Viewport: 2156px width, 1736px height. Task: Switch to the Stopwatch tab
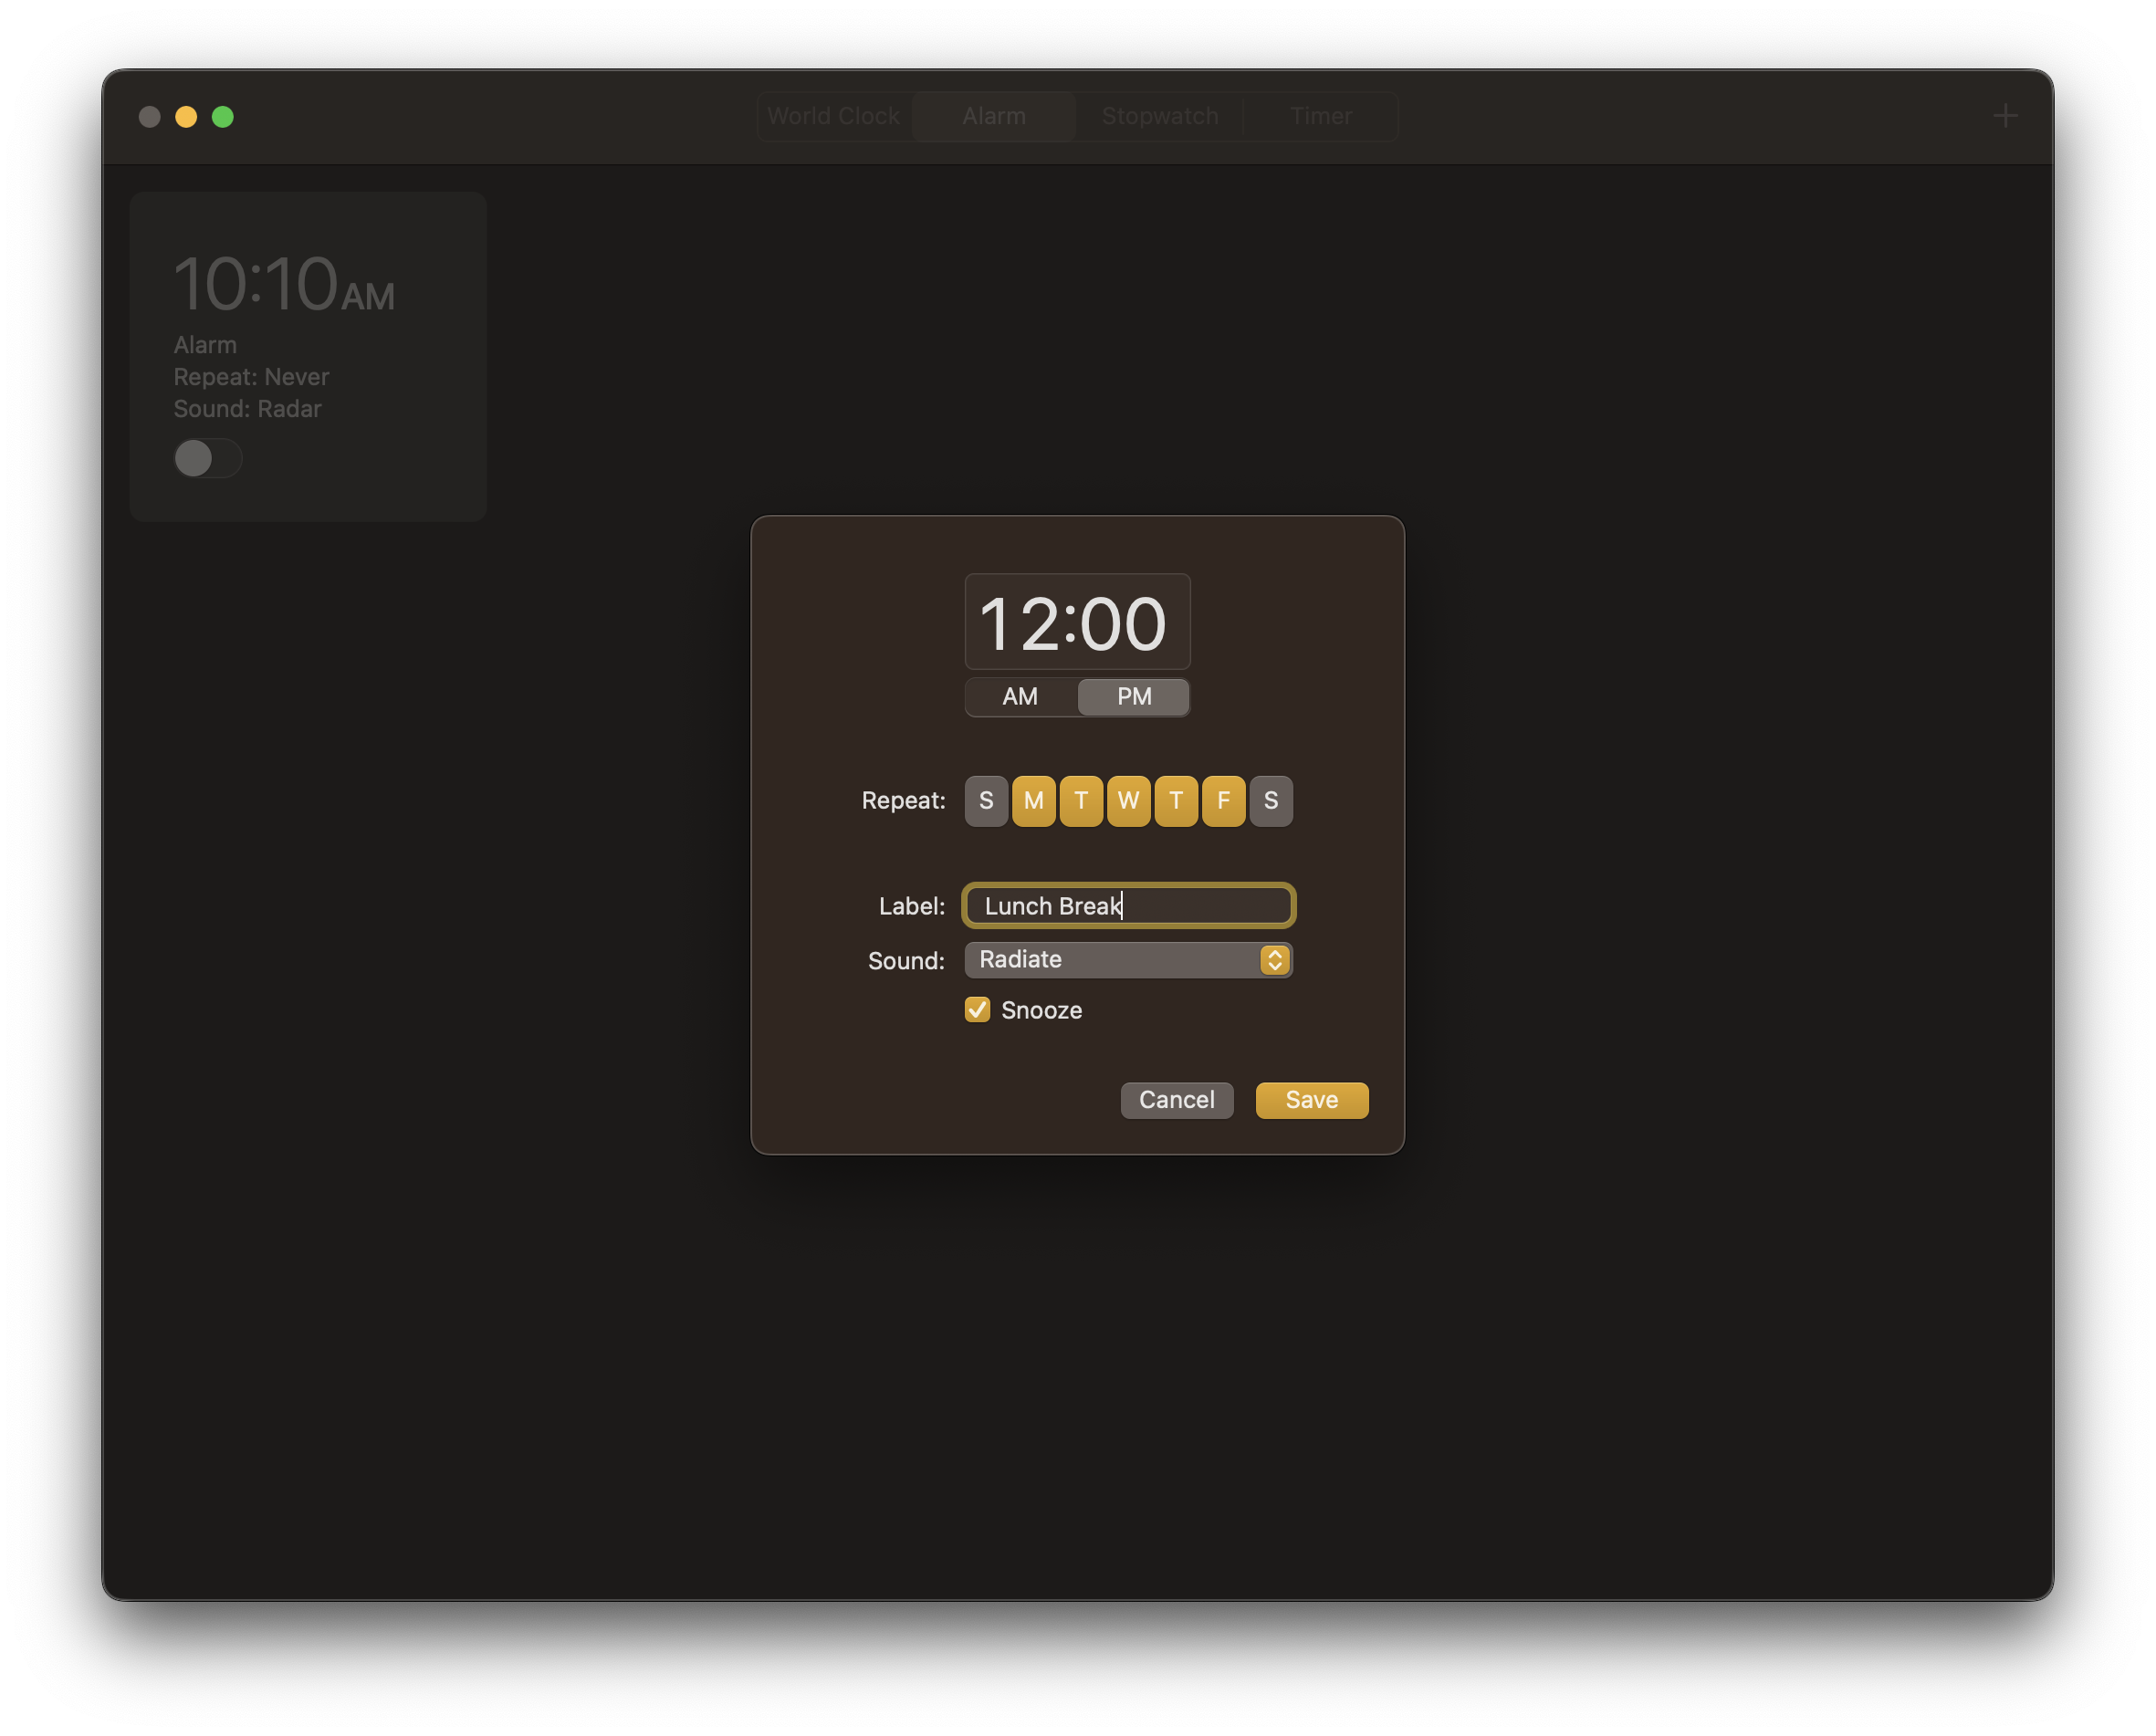[1160, 116]
